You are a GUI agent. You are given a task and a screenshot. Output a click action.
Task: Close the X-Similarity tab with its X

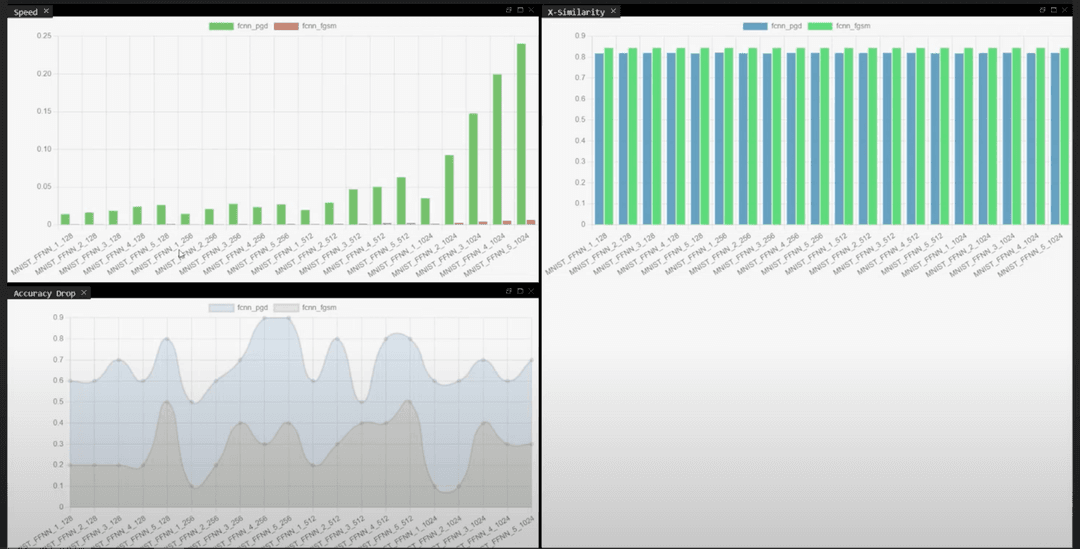[x=613, y=11]
